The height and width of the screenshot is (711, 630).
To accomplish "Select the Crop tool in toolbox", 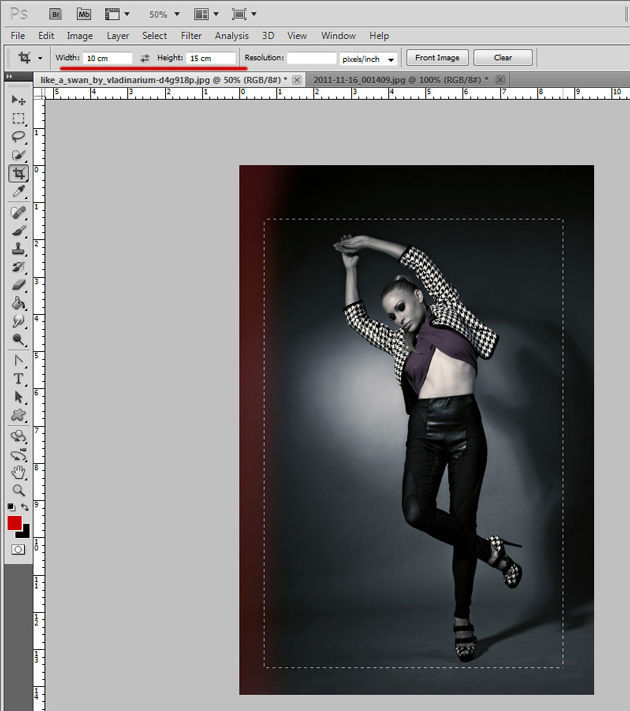I will pyautogui.click(x=18, y=173).
